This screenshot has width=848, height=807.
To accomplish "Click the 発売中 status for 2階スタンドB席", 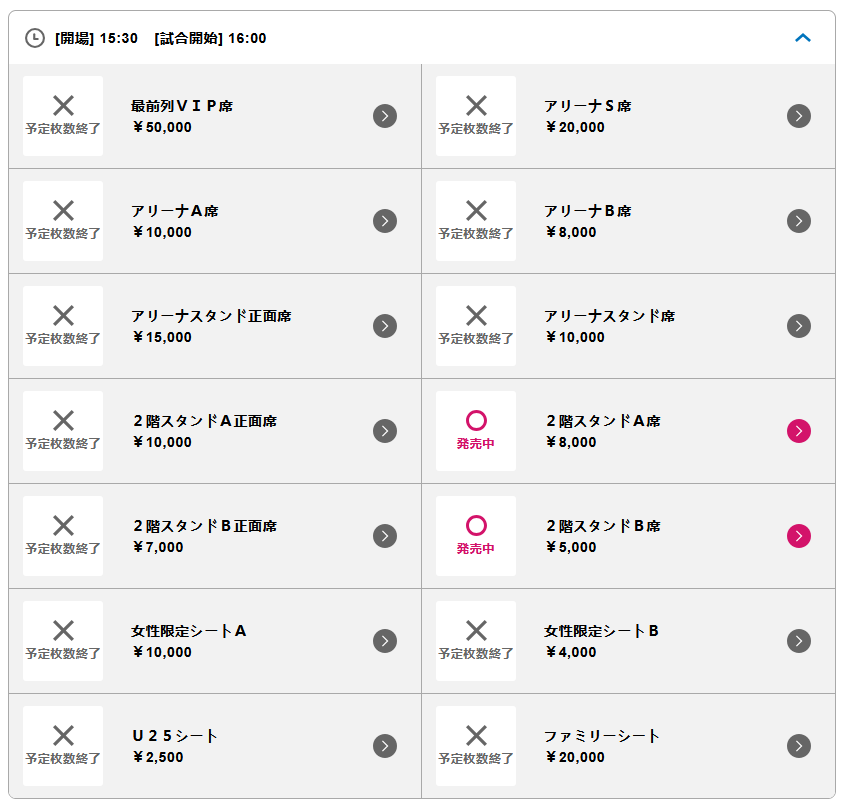I will click(x=476, y=536).
